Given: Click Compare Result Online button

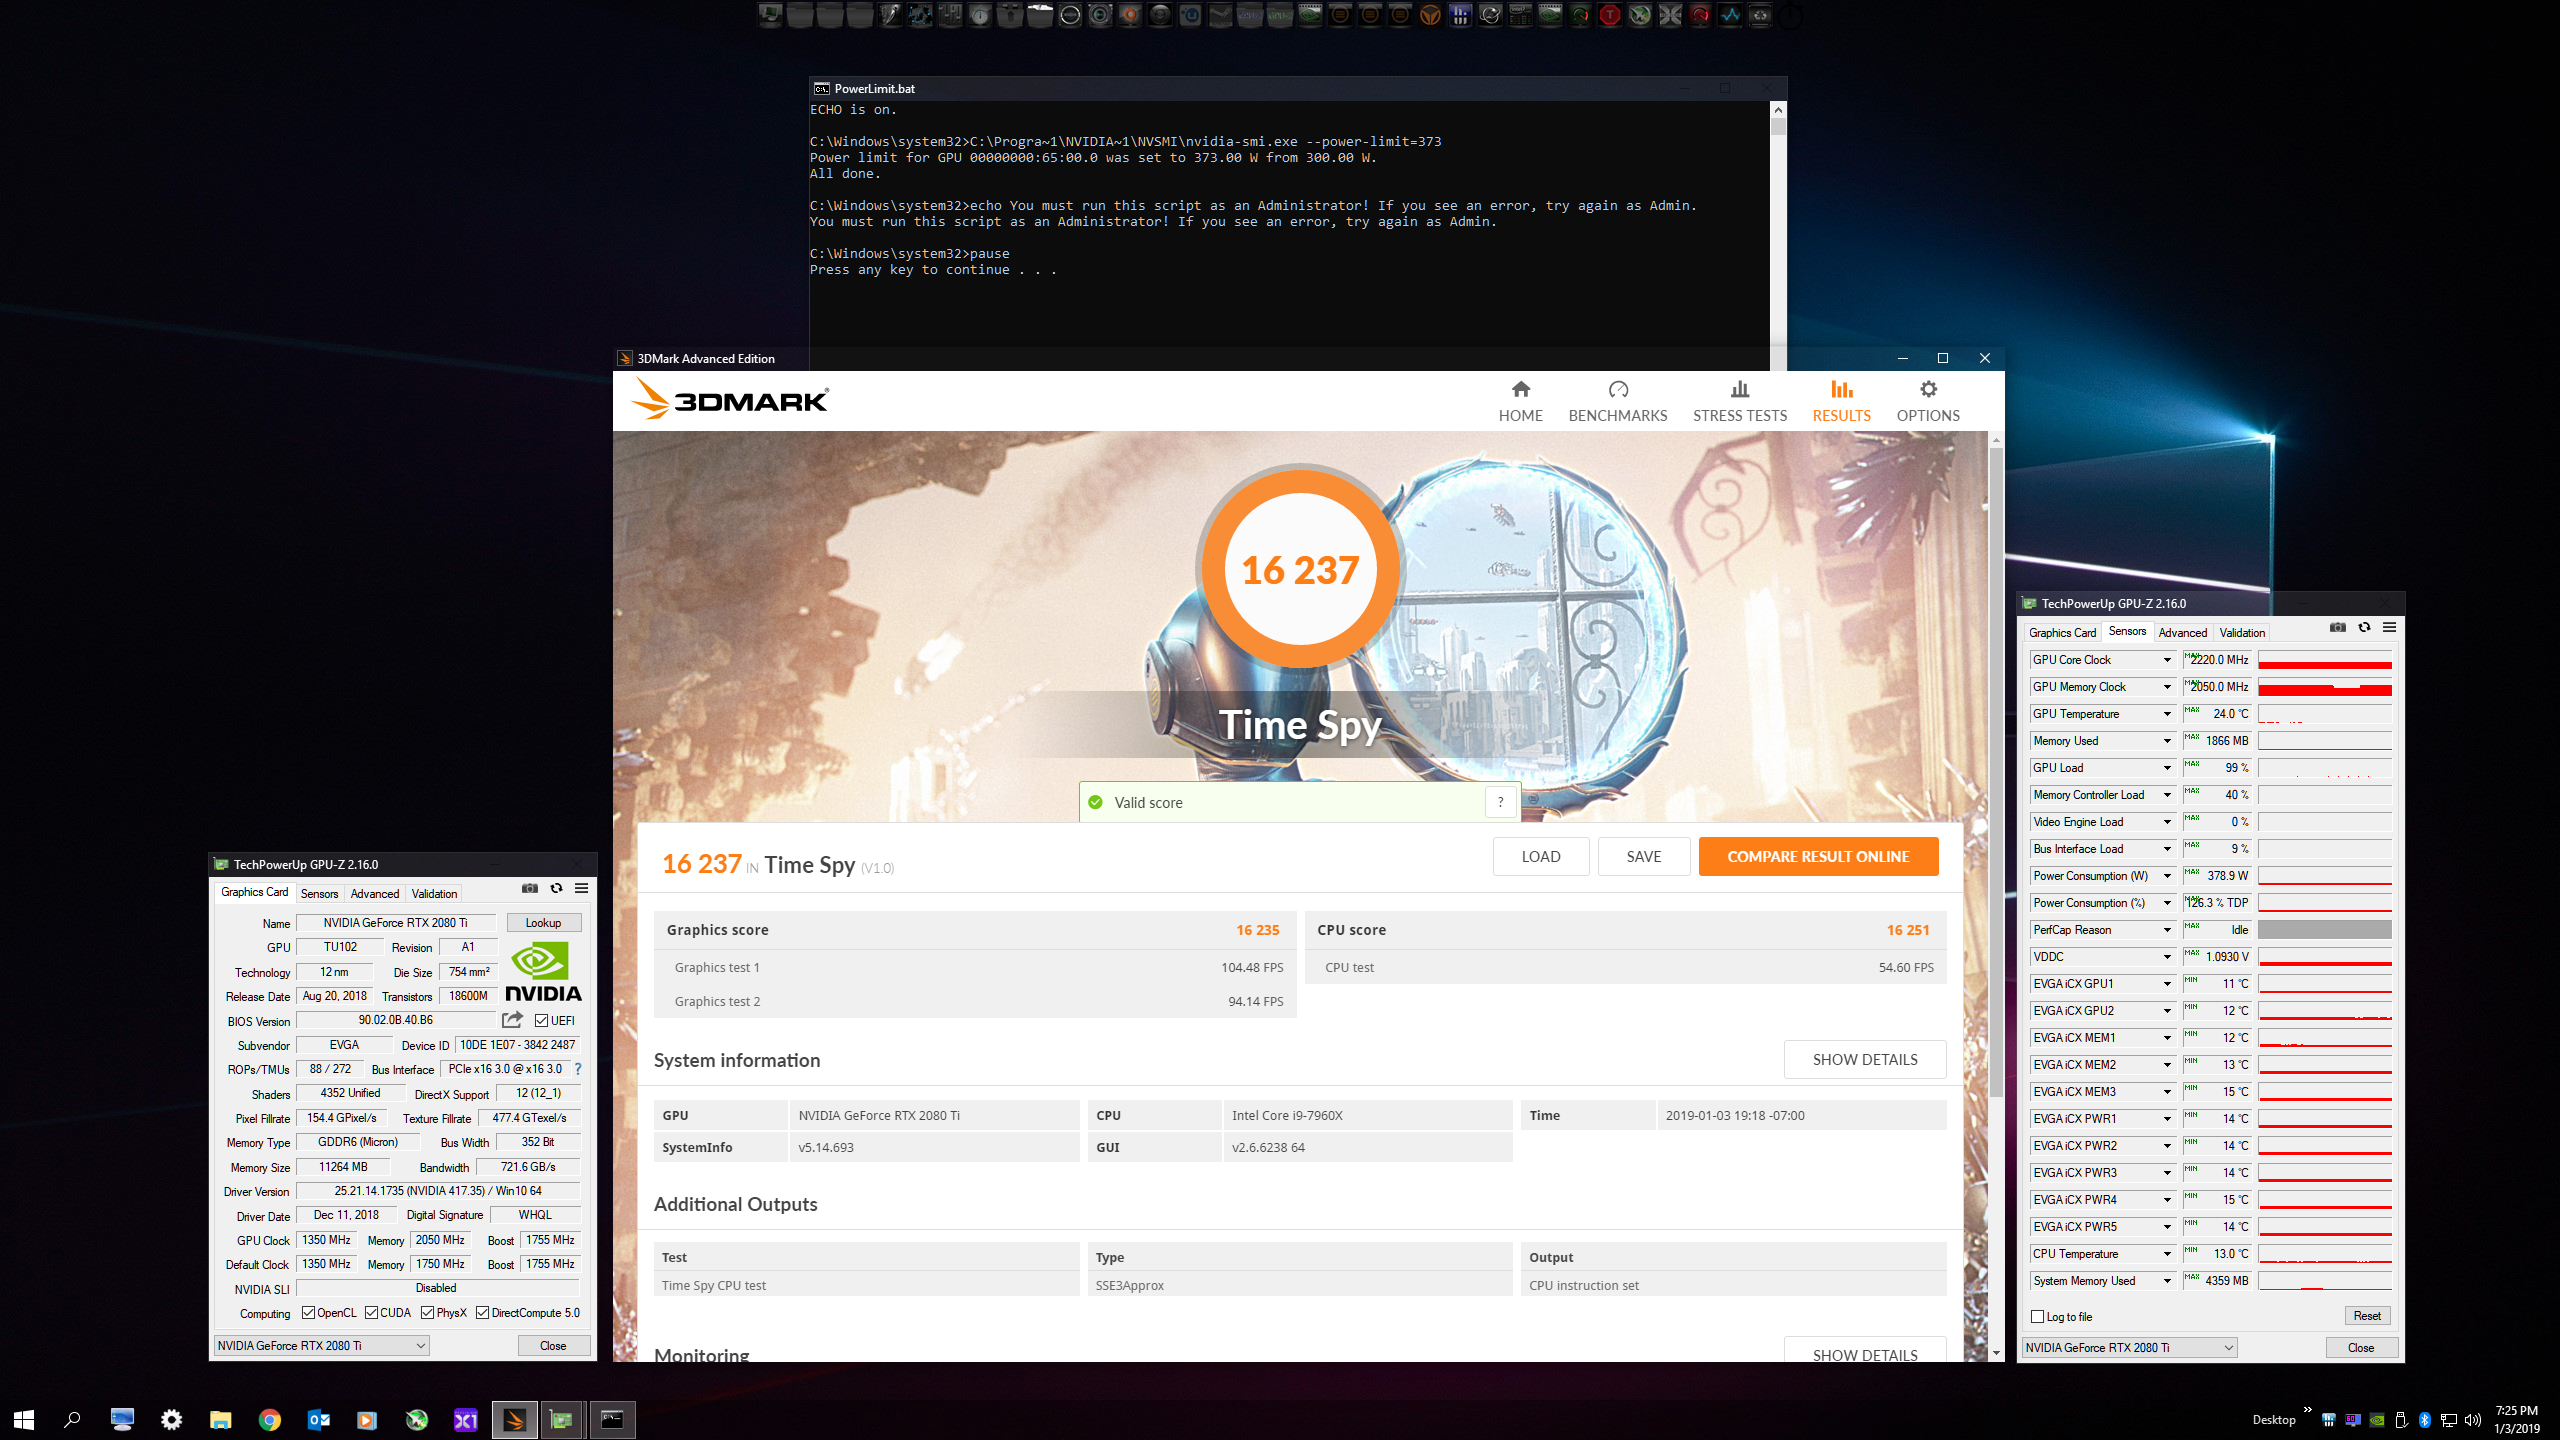Looking at the screenshot, I should tap(1817, 857).
